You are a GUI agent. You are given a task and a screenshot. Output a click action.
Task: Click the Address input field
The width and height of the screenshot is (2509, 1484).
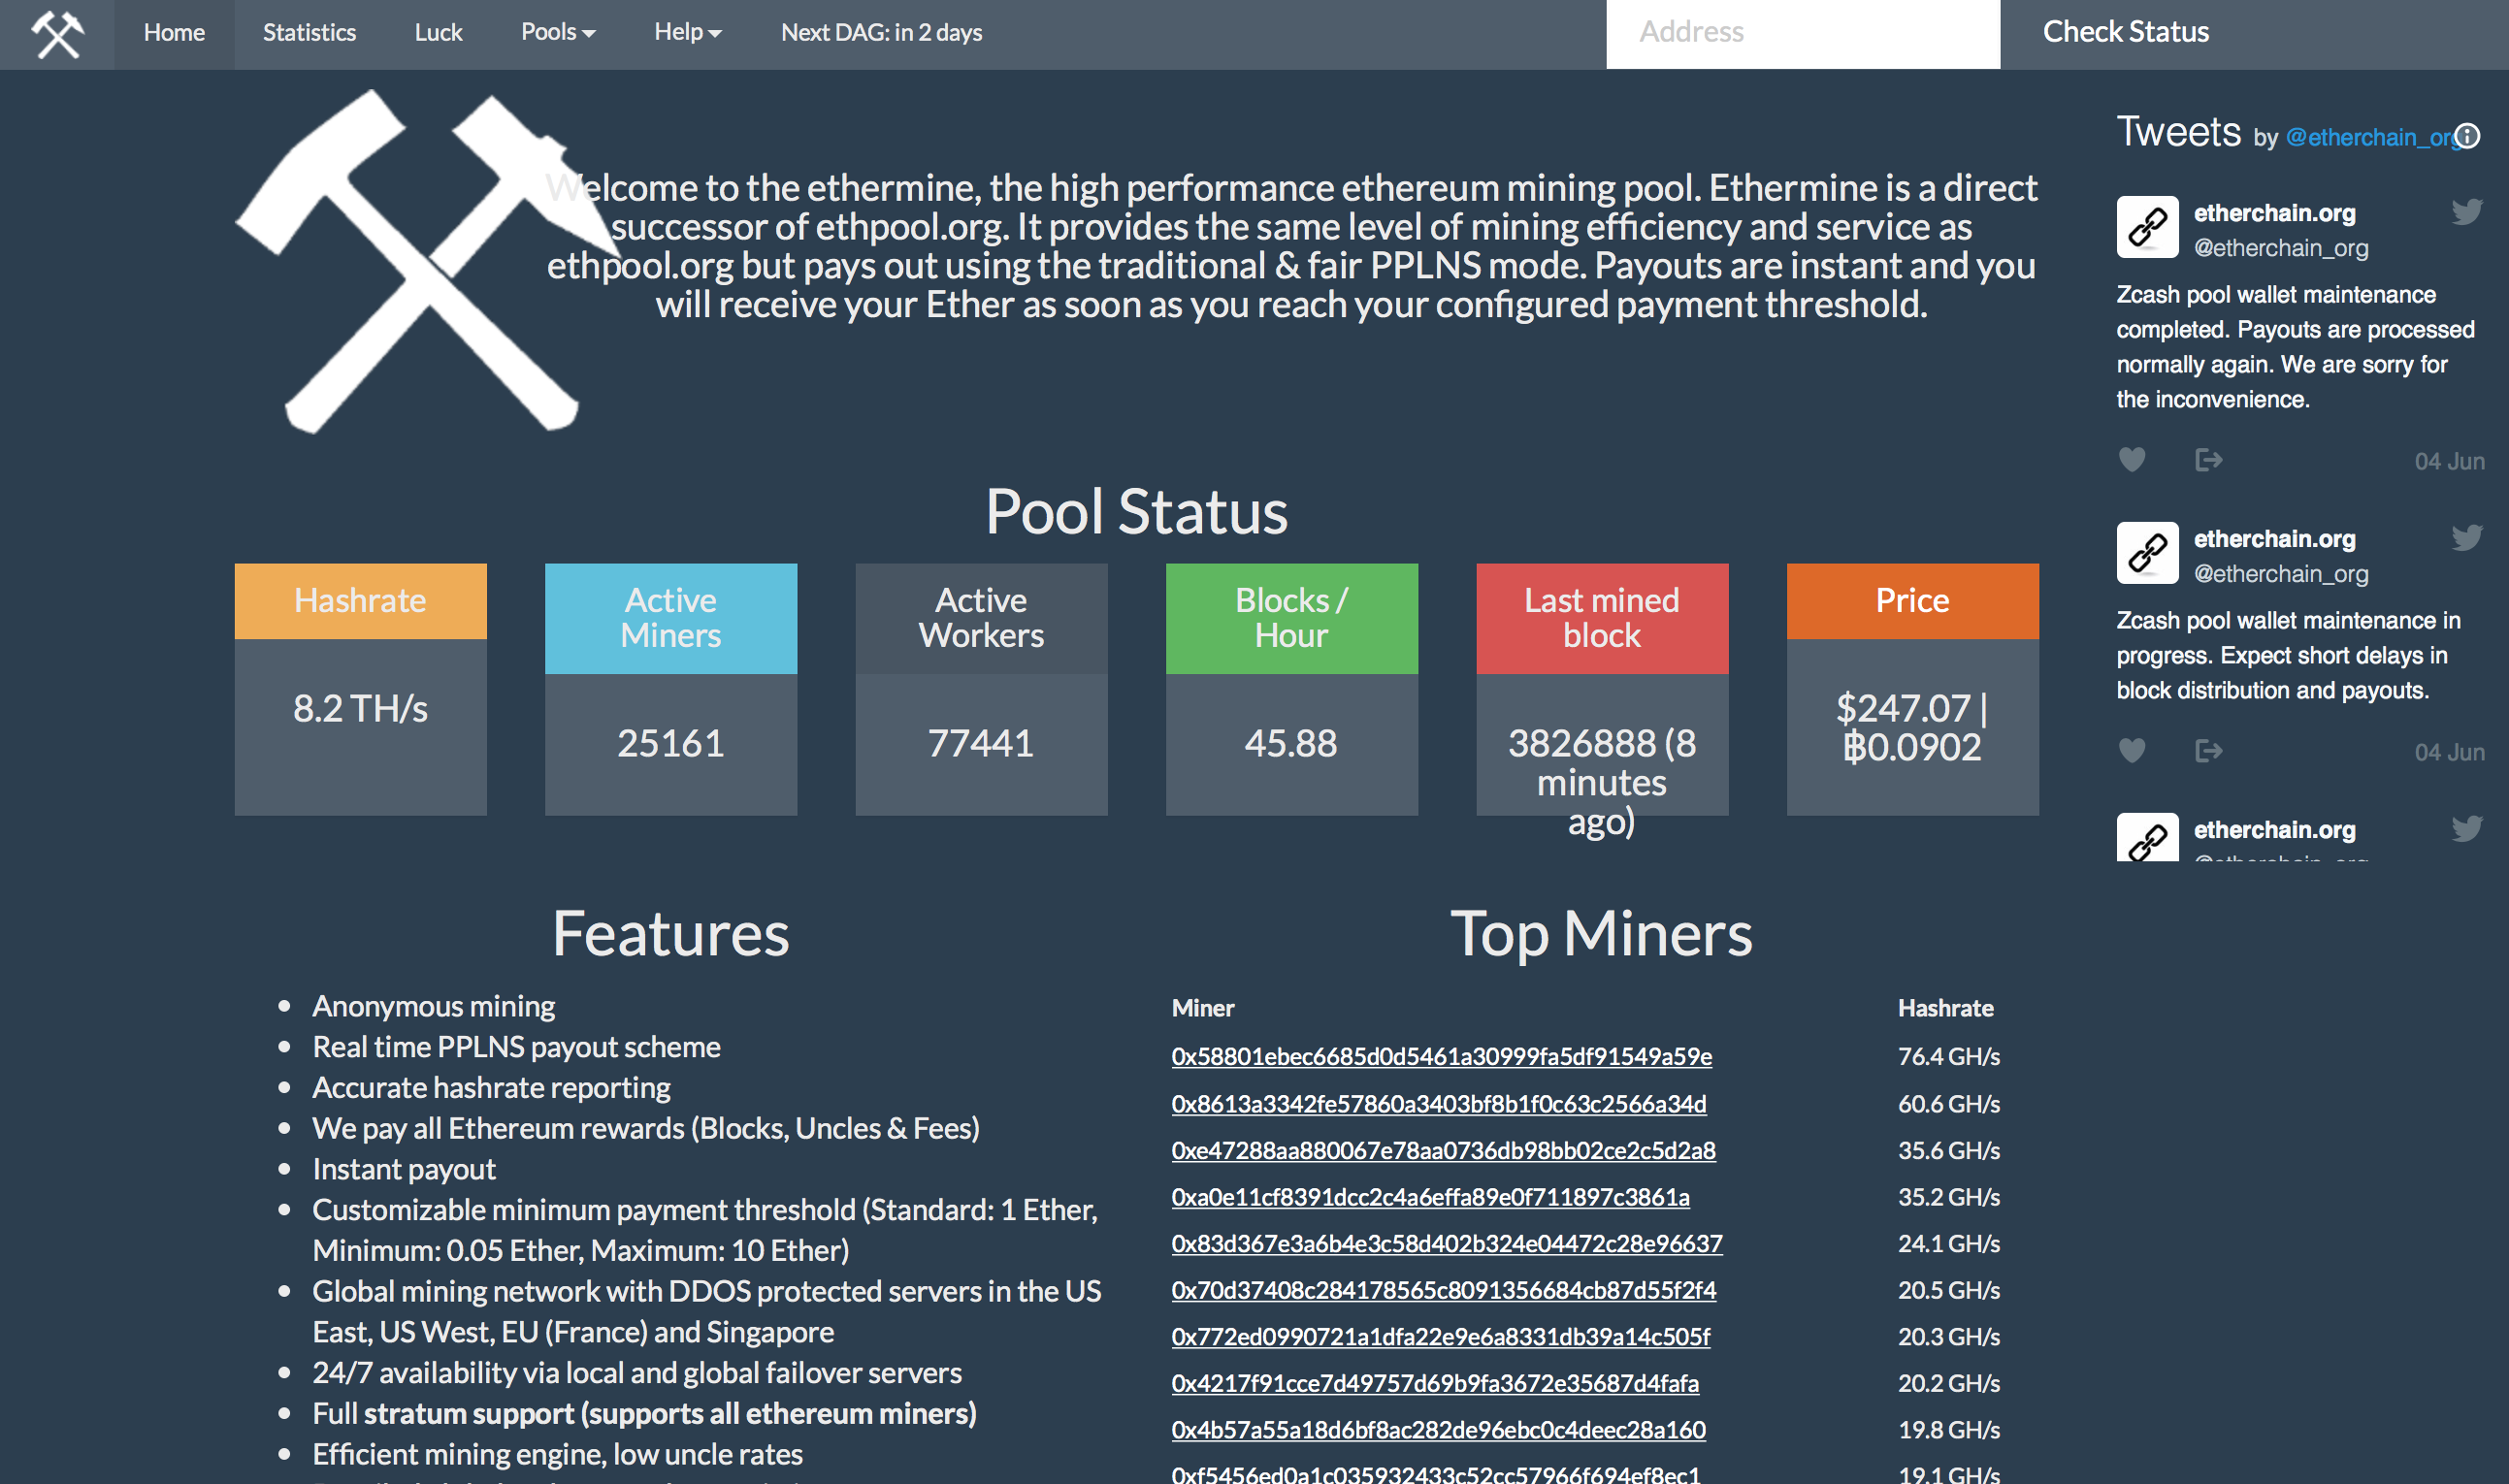(x=1802, y=33)
